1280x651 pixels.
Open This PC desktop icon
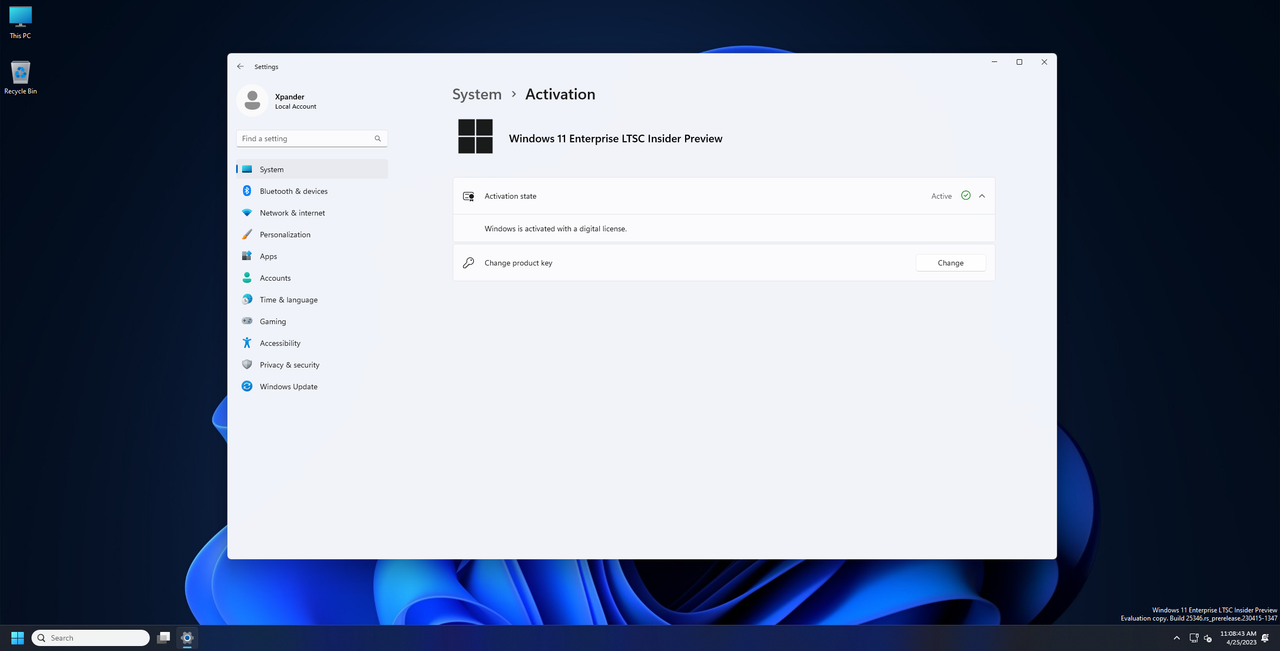coord(20,22)
